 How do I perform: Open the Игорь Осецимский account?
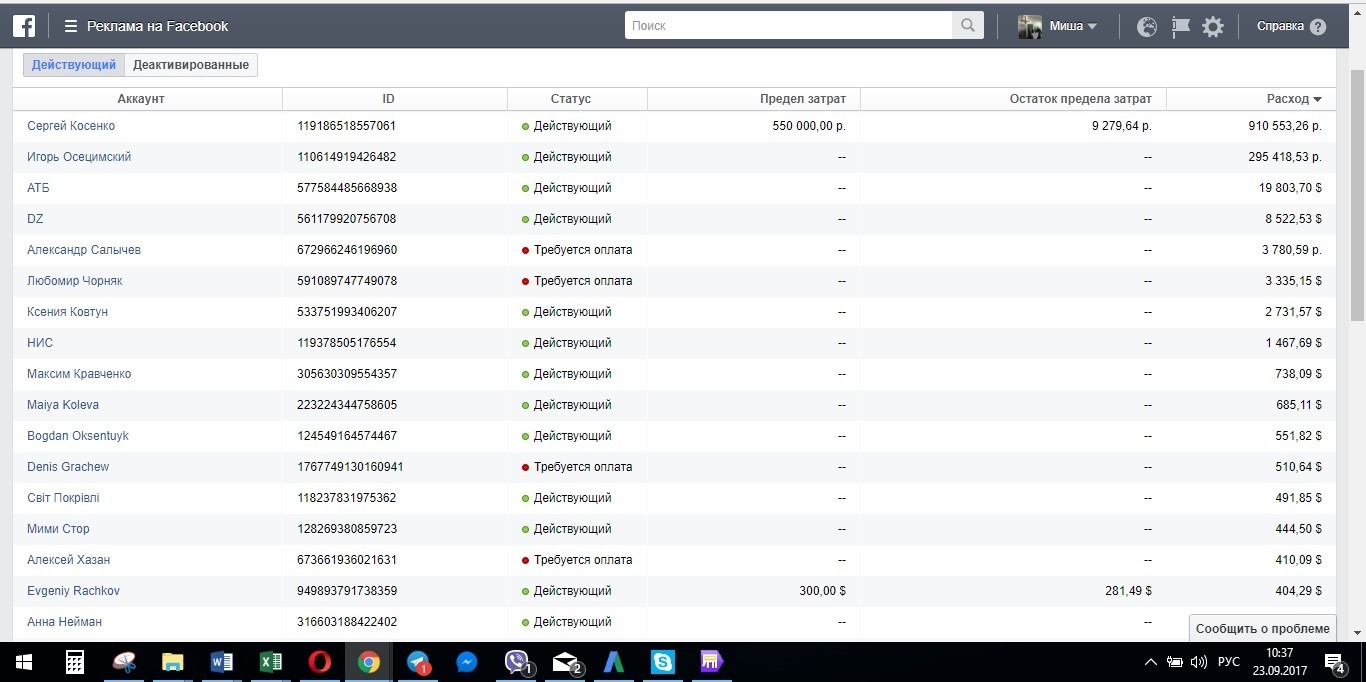click(x=79, y=157)
